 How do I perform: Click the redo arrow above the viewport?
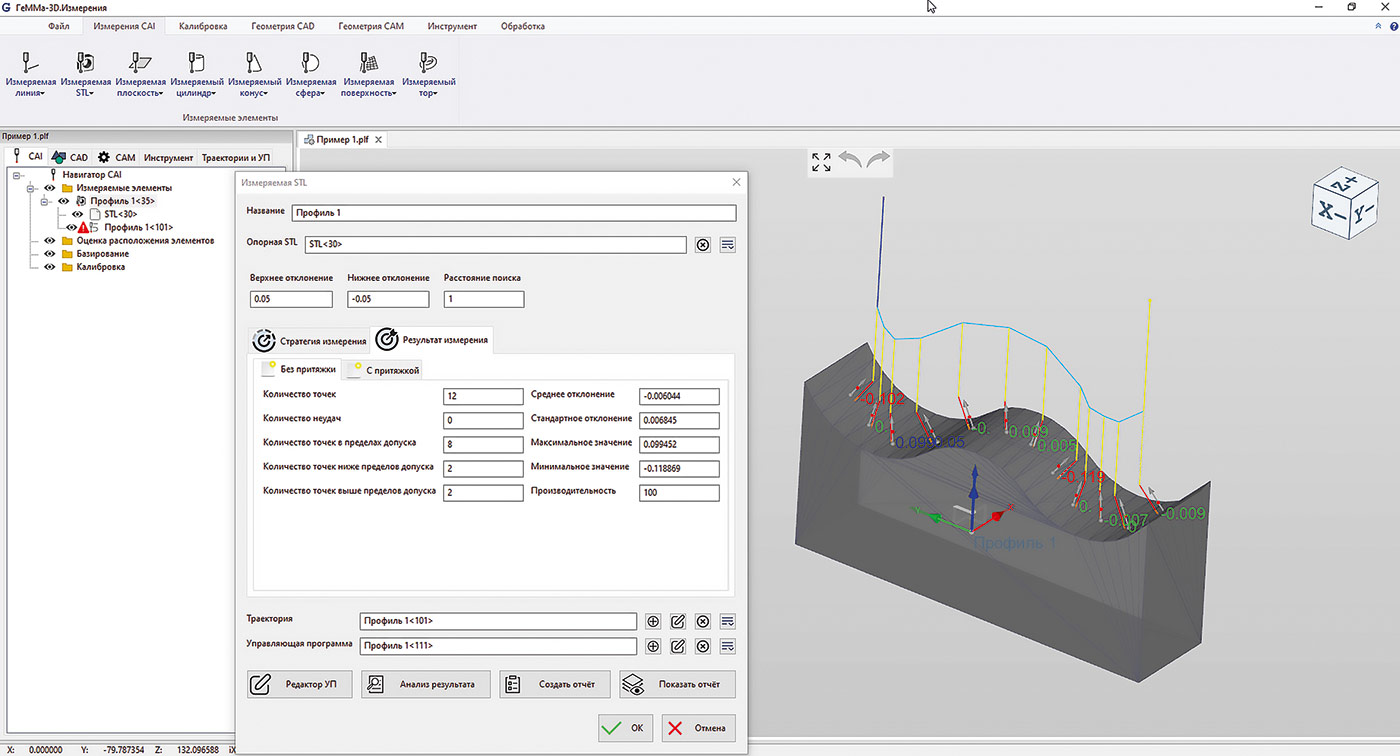click(878, 160)
